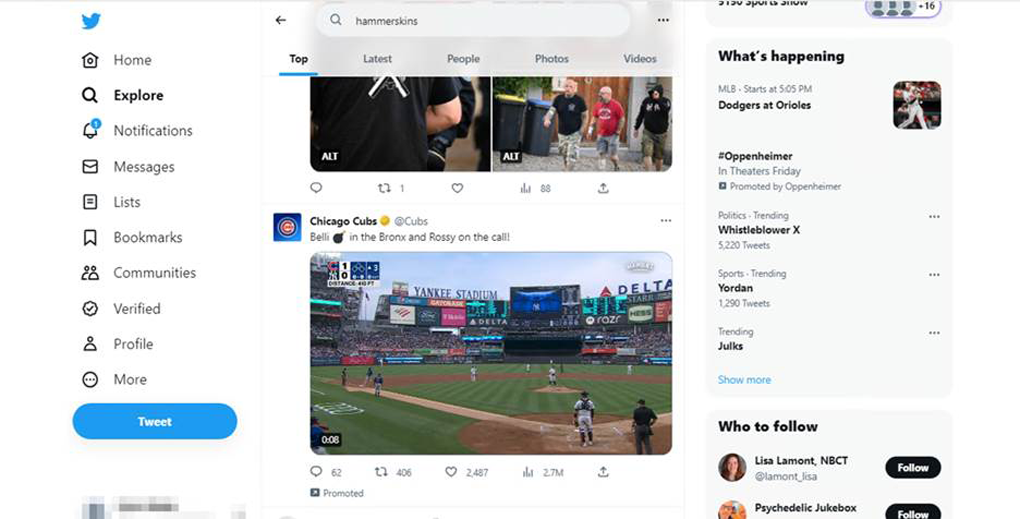Play the Yankee Stadium video

pos(491,353)
